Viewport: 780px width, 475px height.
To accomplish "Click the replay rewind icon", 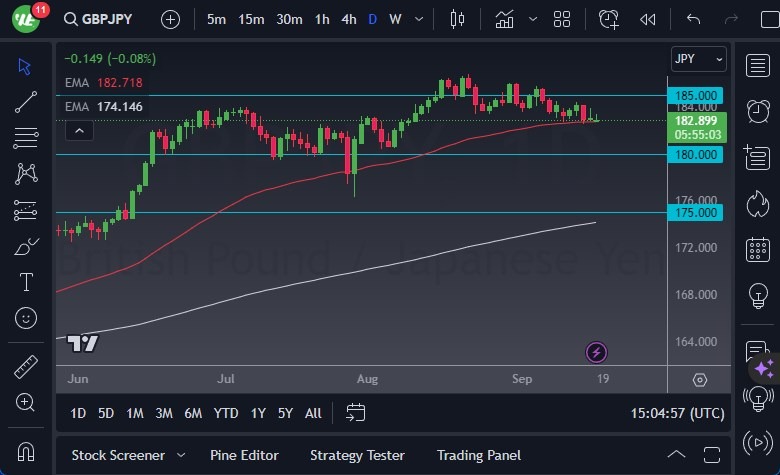I will [648, 19].
